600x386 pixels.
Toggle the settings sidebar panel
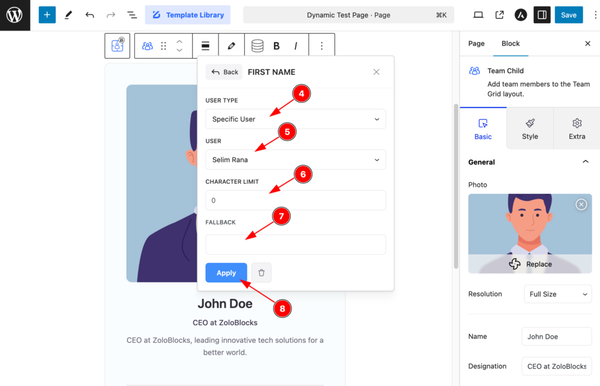(x=542, y=15)
